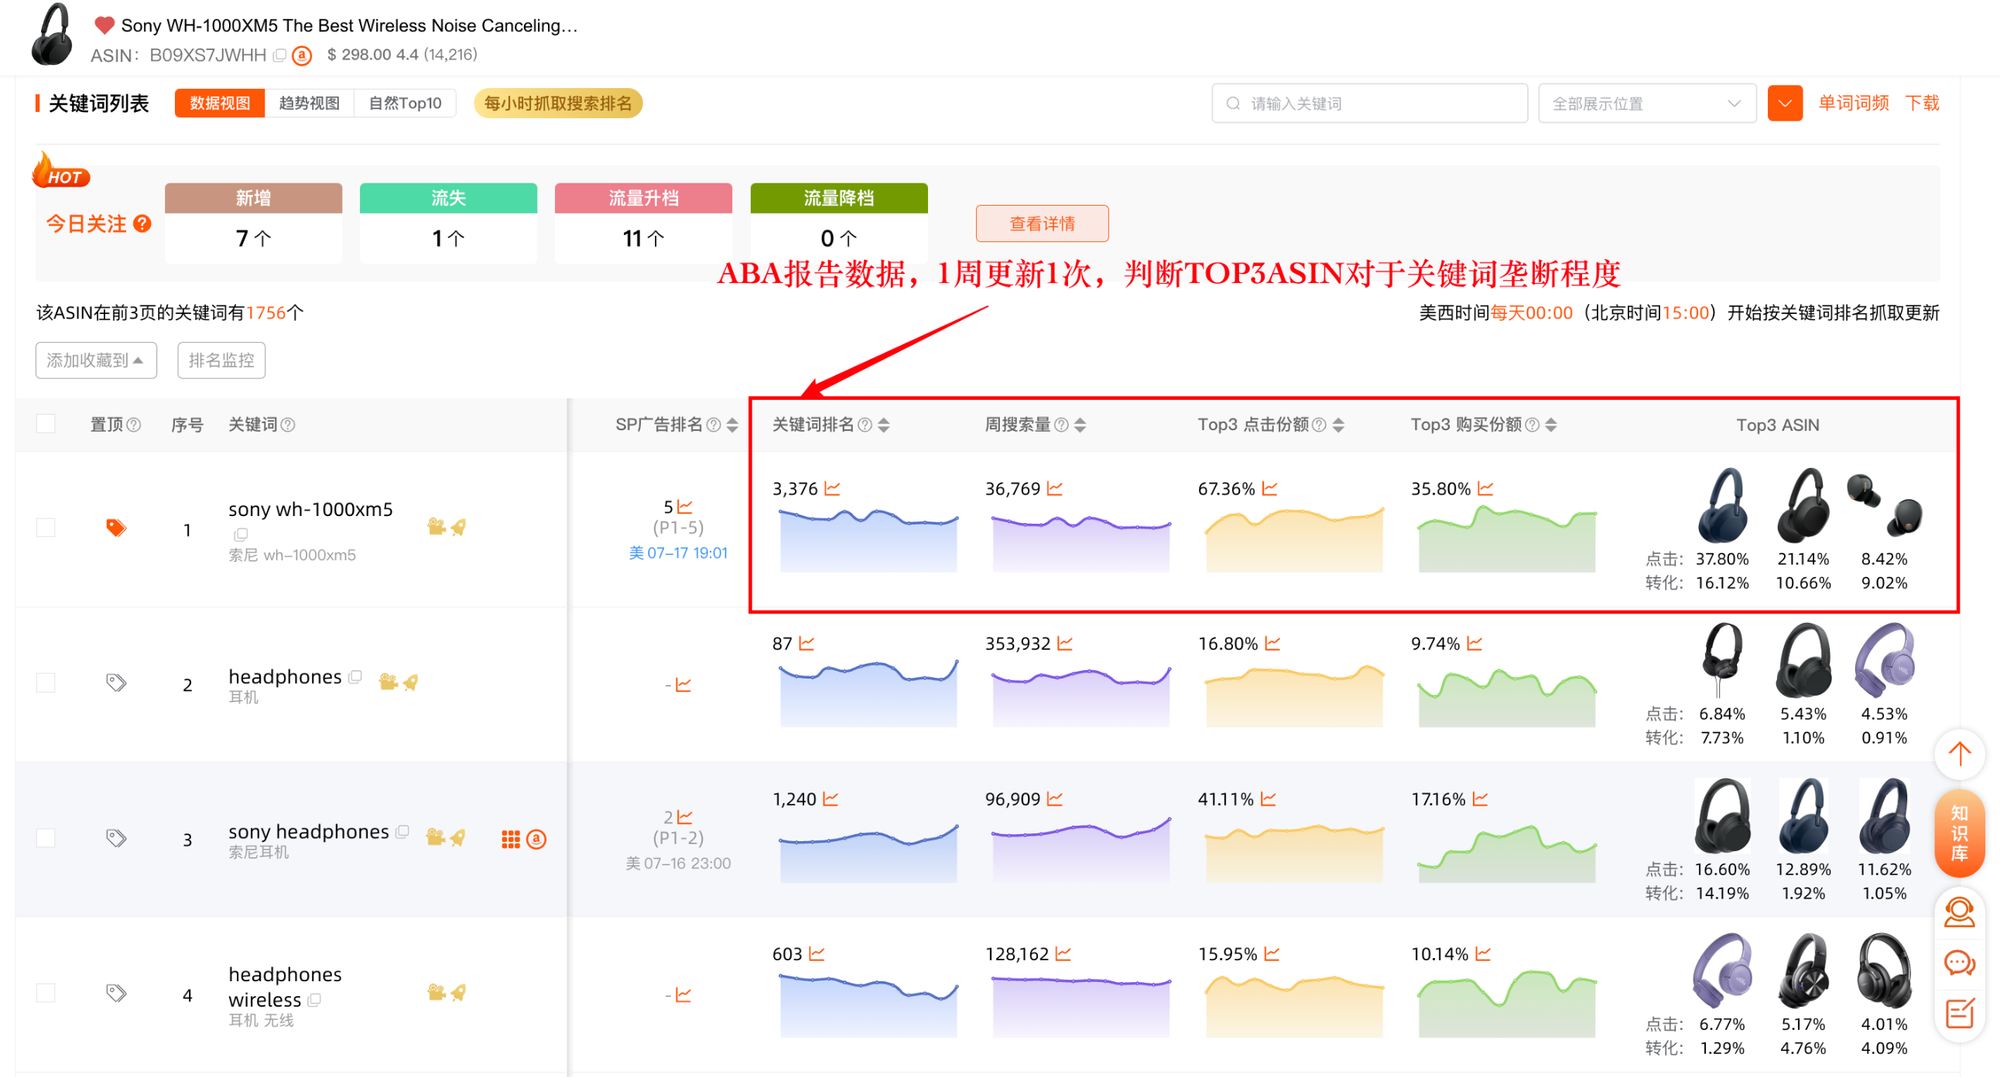Open purple headphone thumbnail in headphones row
2000x1077 pixels.
1884,660
